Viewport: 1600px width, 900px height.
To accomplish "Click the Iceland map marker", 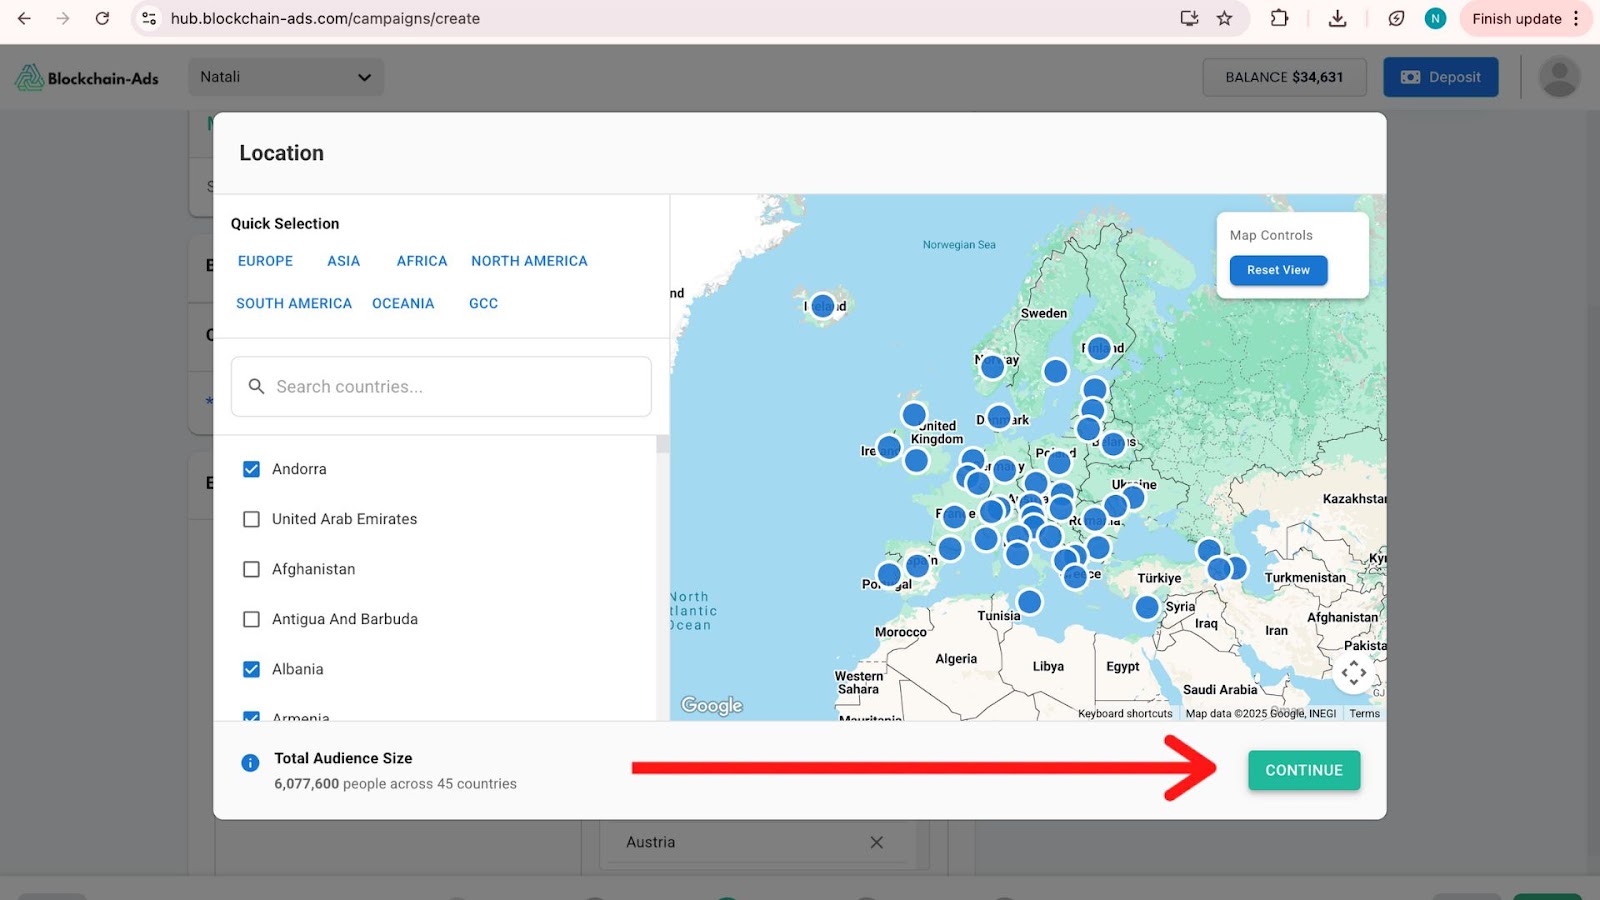I will coord(823,306).
